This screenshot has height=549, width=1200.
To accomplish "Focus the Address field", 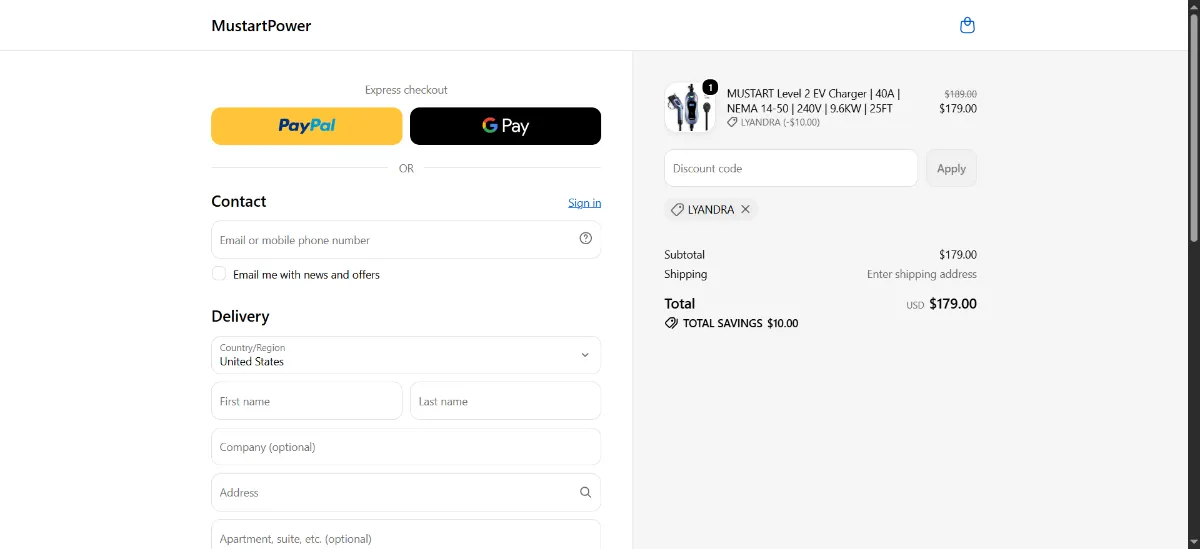I will [406, 492].
